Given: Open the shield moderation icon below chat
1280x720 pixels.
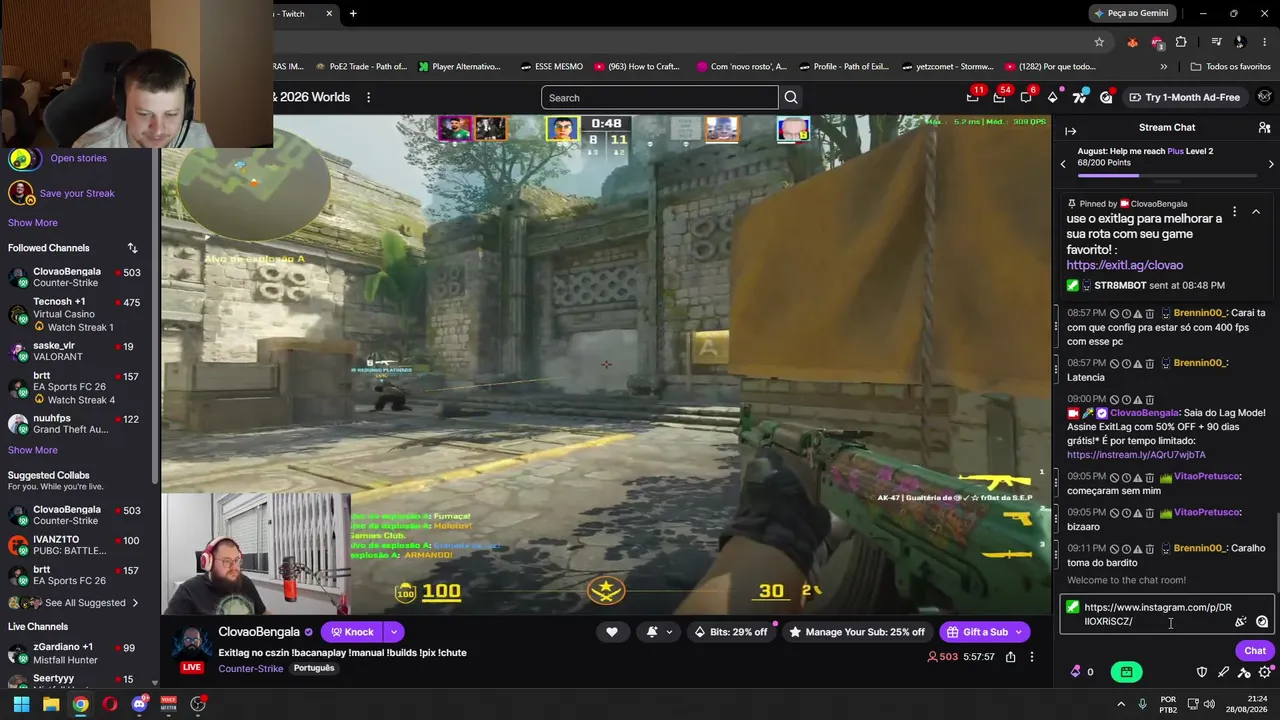Looking at the screenshot, I should point(1202,672).
